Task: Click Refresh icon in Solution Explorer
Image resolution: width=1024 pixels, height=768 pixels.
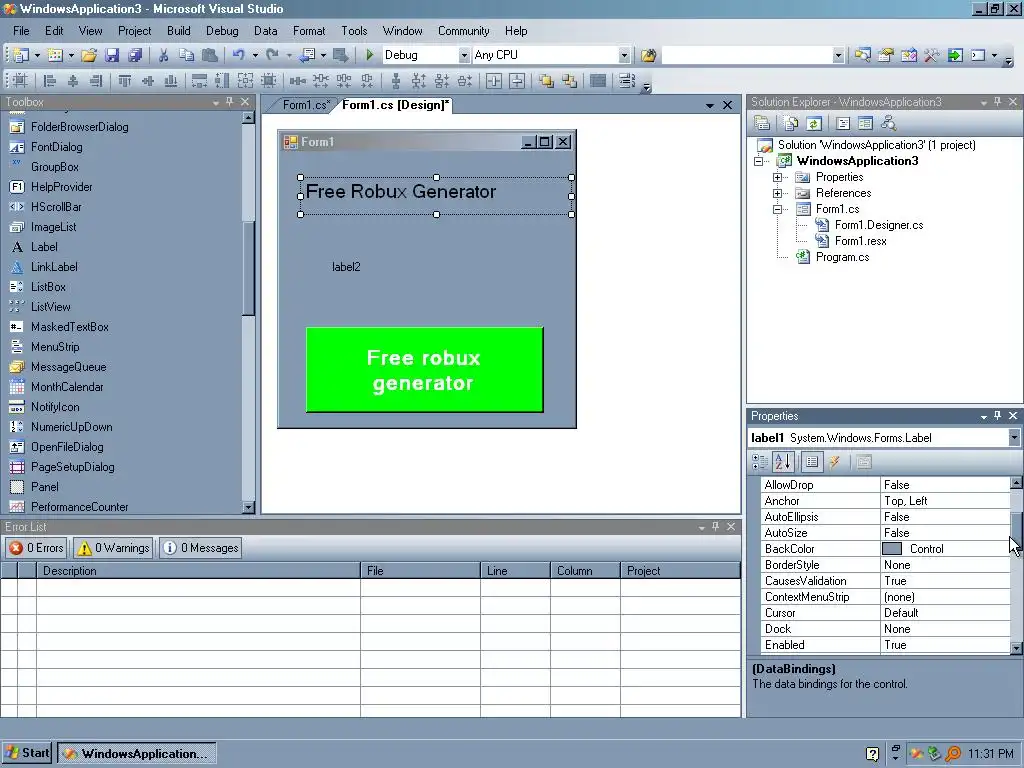Action: click(x=814, y=123)
